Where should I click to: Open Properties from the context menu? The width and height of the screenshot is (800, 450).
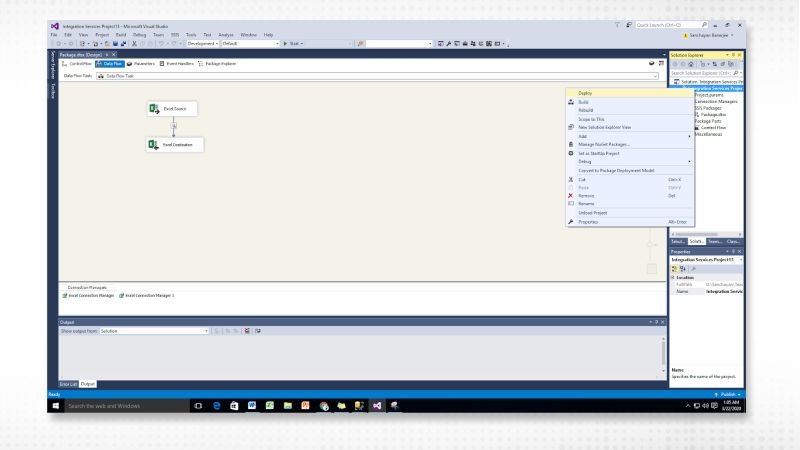630,222
